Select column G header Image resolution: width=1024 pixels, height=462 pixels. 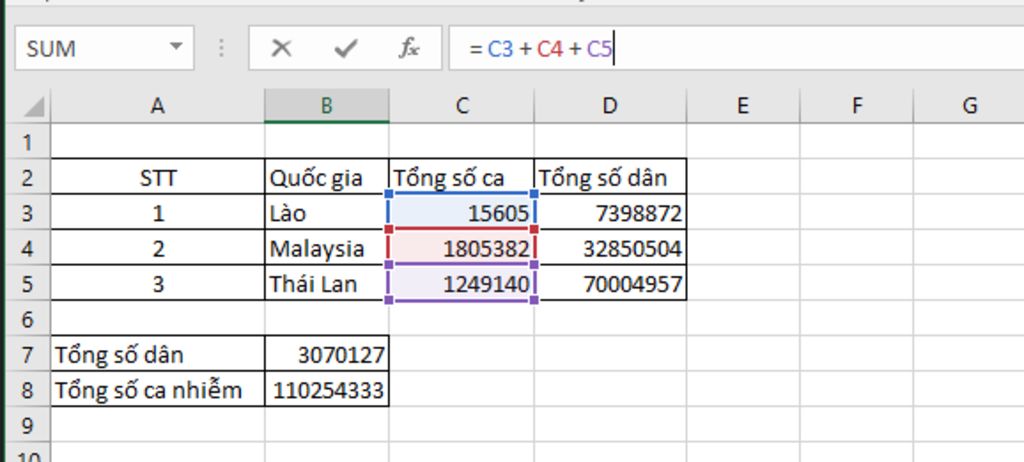[x=969, y=105]
